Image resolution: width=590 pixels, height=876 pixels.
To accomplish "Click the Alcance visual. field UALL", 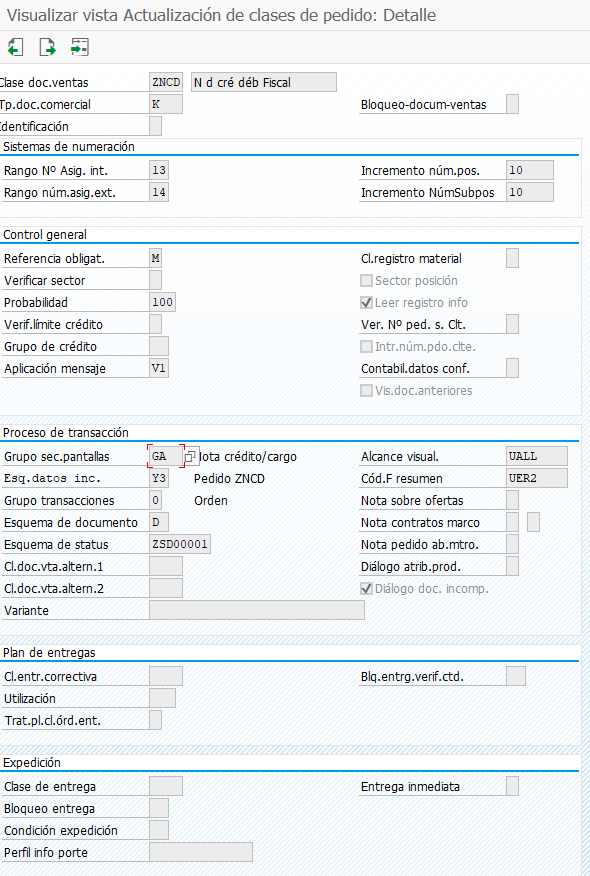I will [537, 456].
